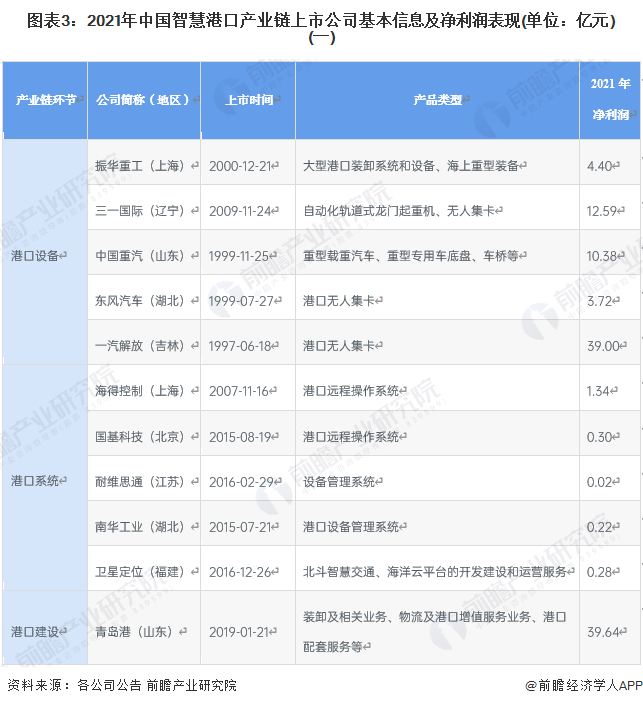Click net profit value '0.22'

click(x=599, y=527)
